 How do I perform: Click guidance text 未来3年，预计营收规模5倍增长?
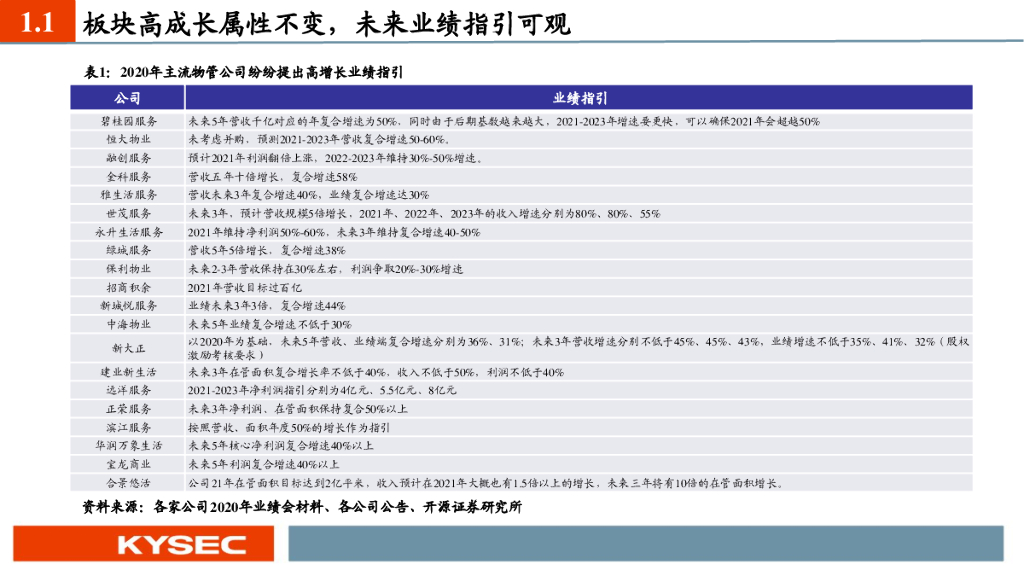click(267, 214)
